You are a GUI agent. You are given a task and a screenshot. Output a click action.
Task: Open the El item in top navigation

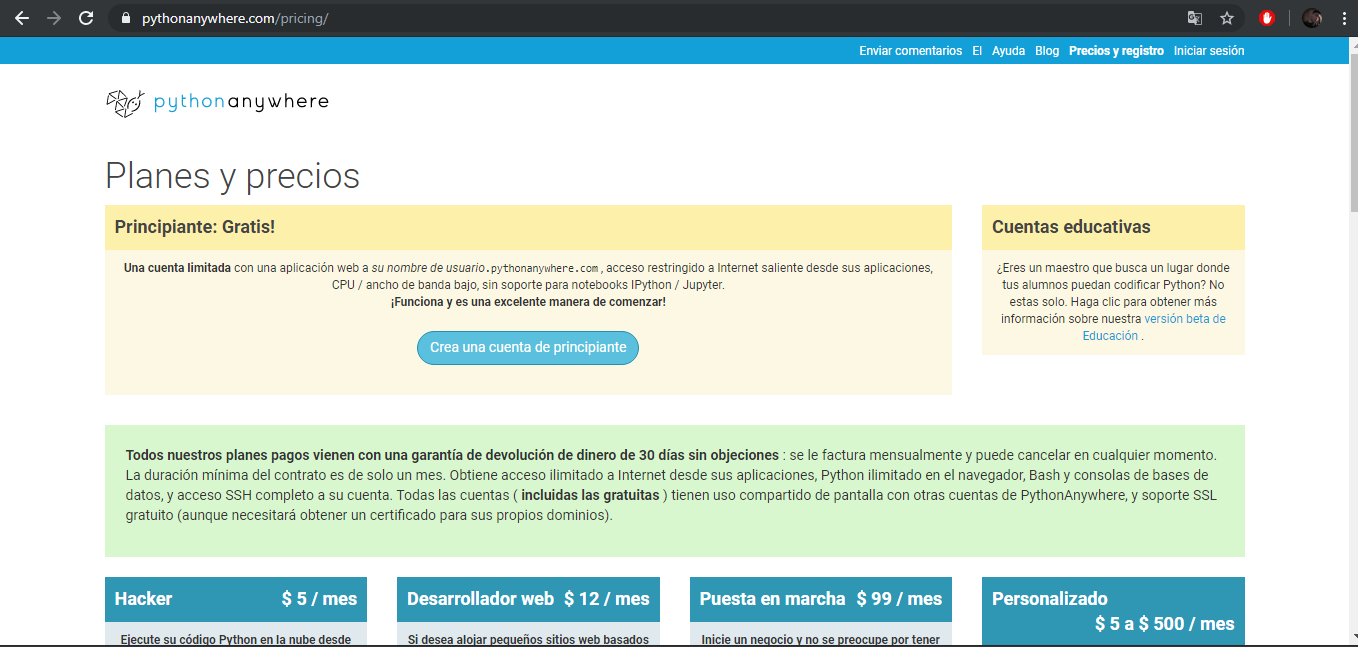[x=977, y=51]
